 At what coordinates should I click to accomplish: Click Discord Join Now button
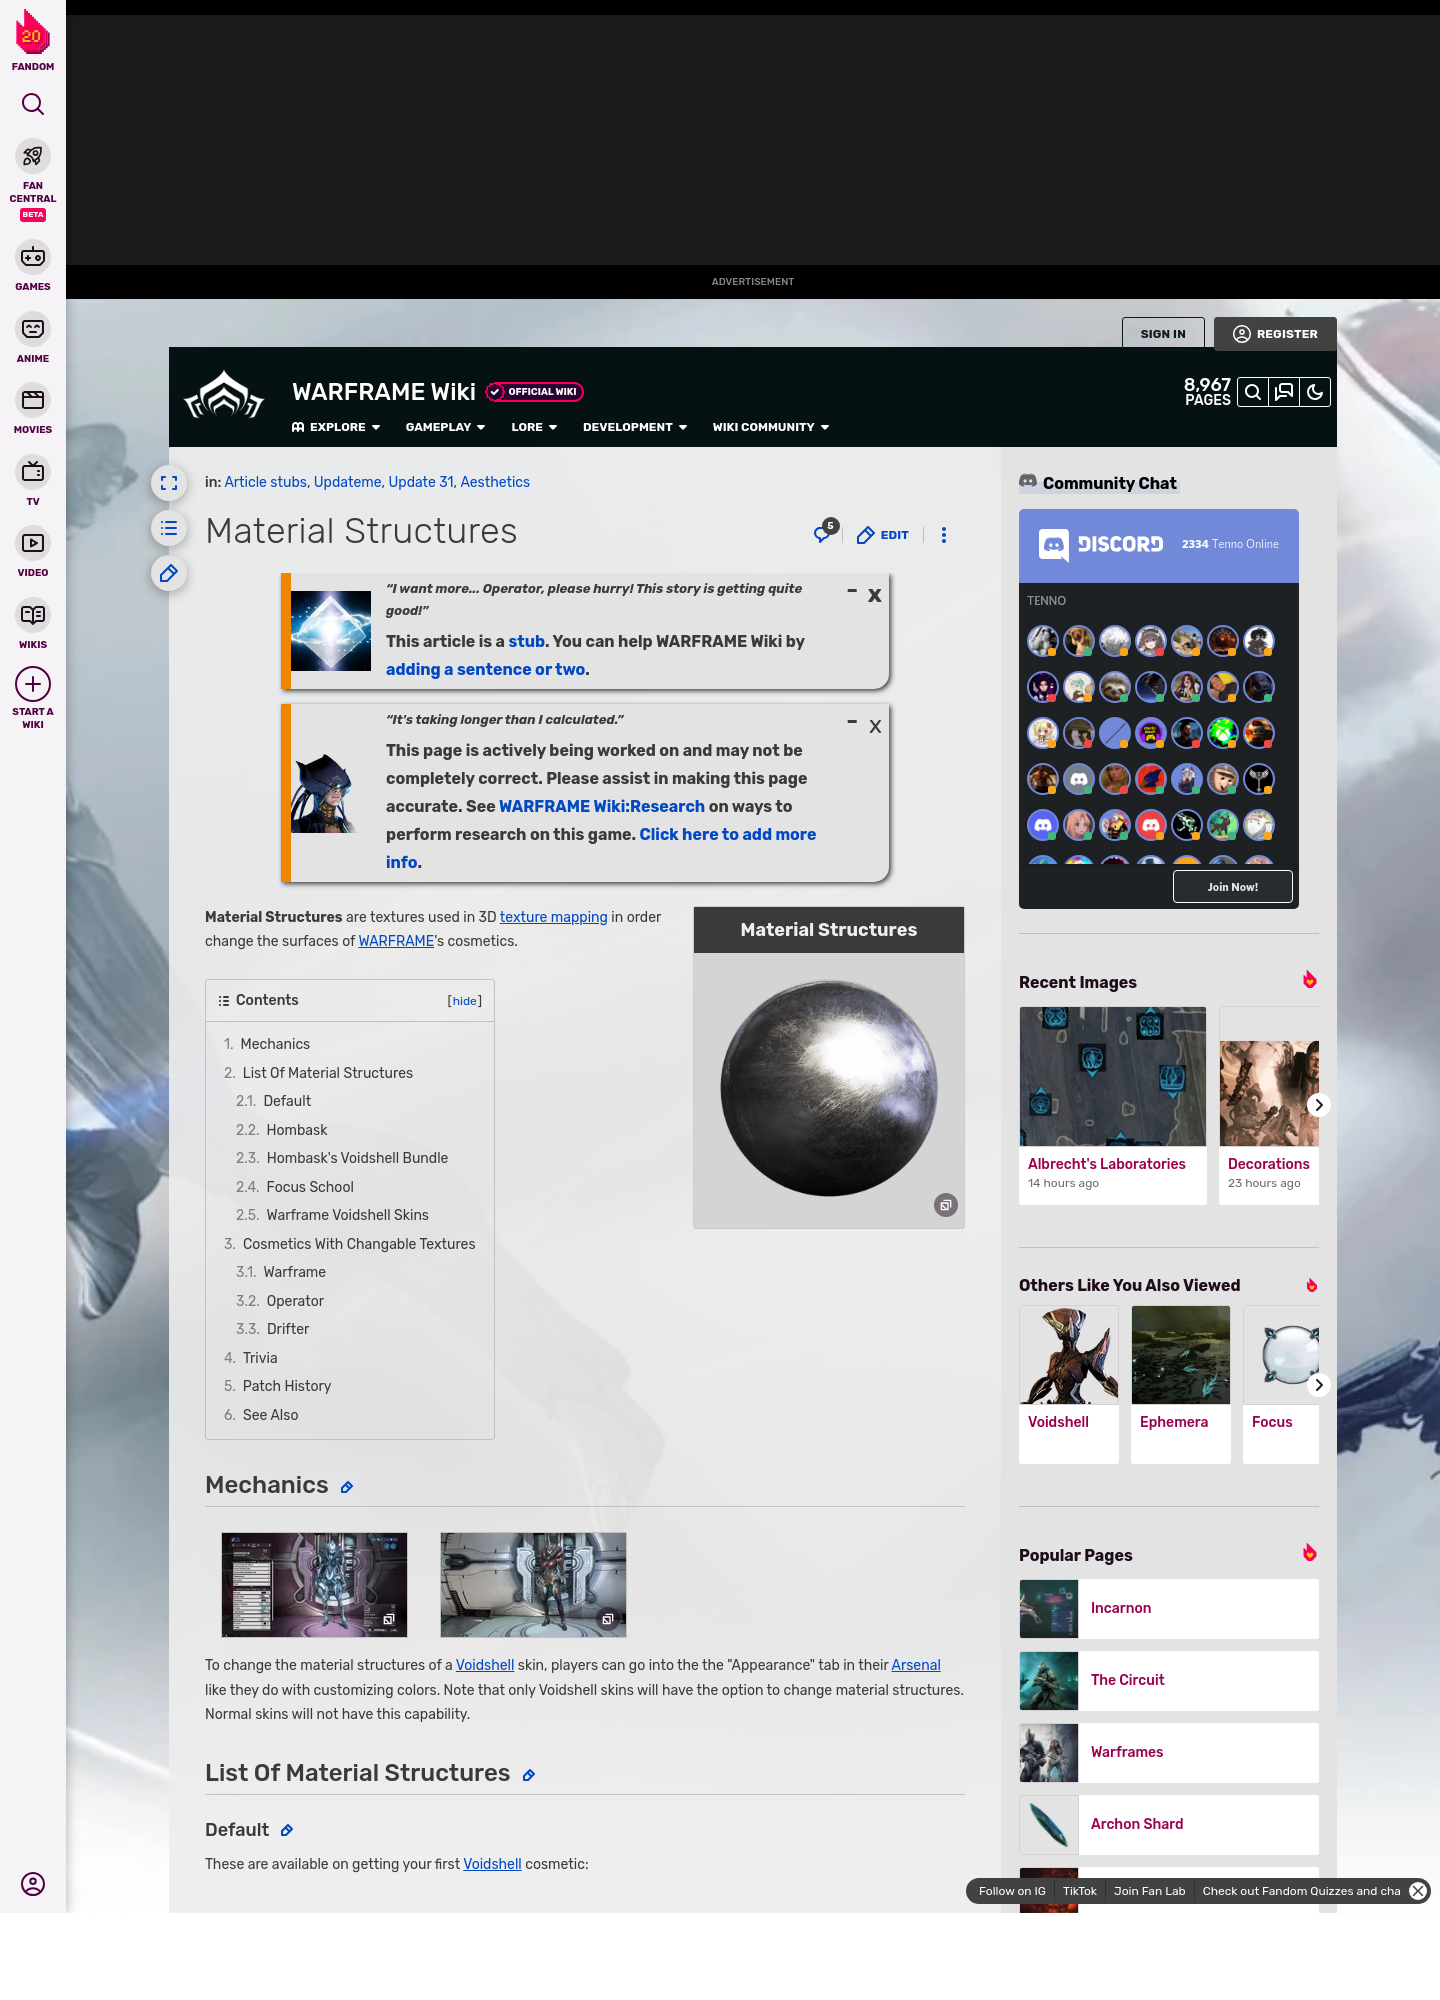click(1232, 887)
